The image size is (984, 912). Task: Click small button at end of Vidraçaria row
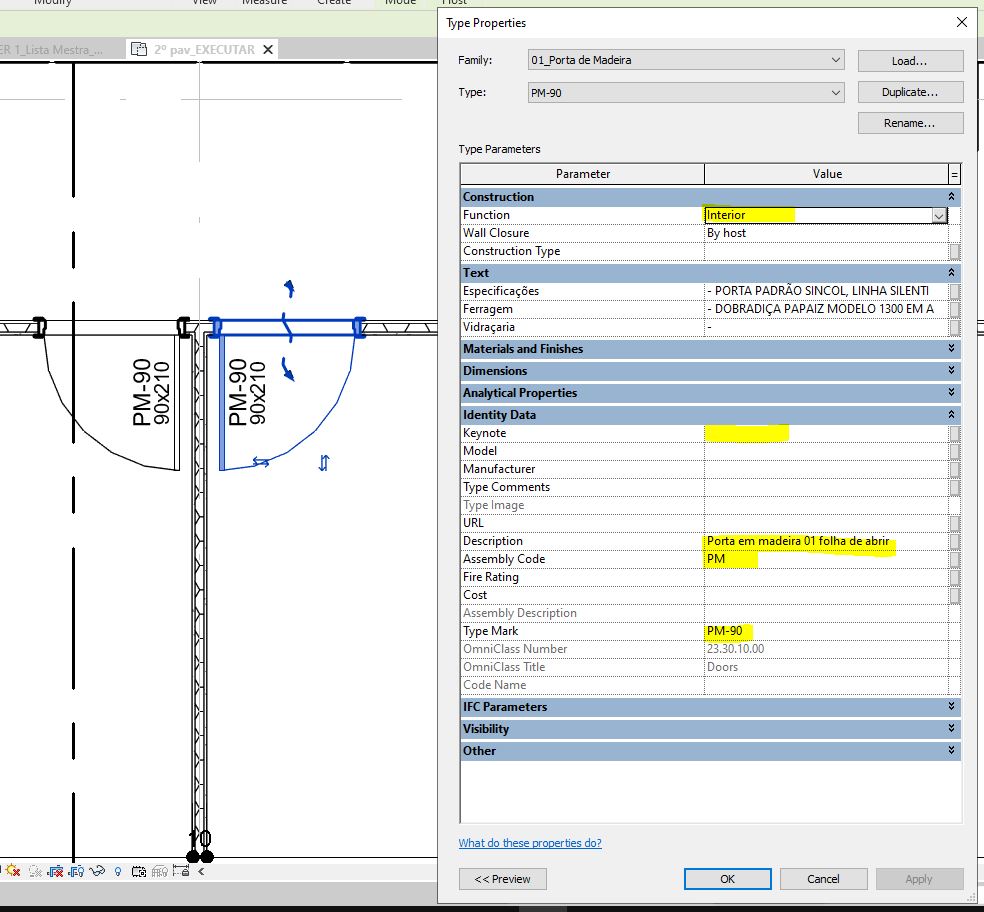(x=955, y=328)
